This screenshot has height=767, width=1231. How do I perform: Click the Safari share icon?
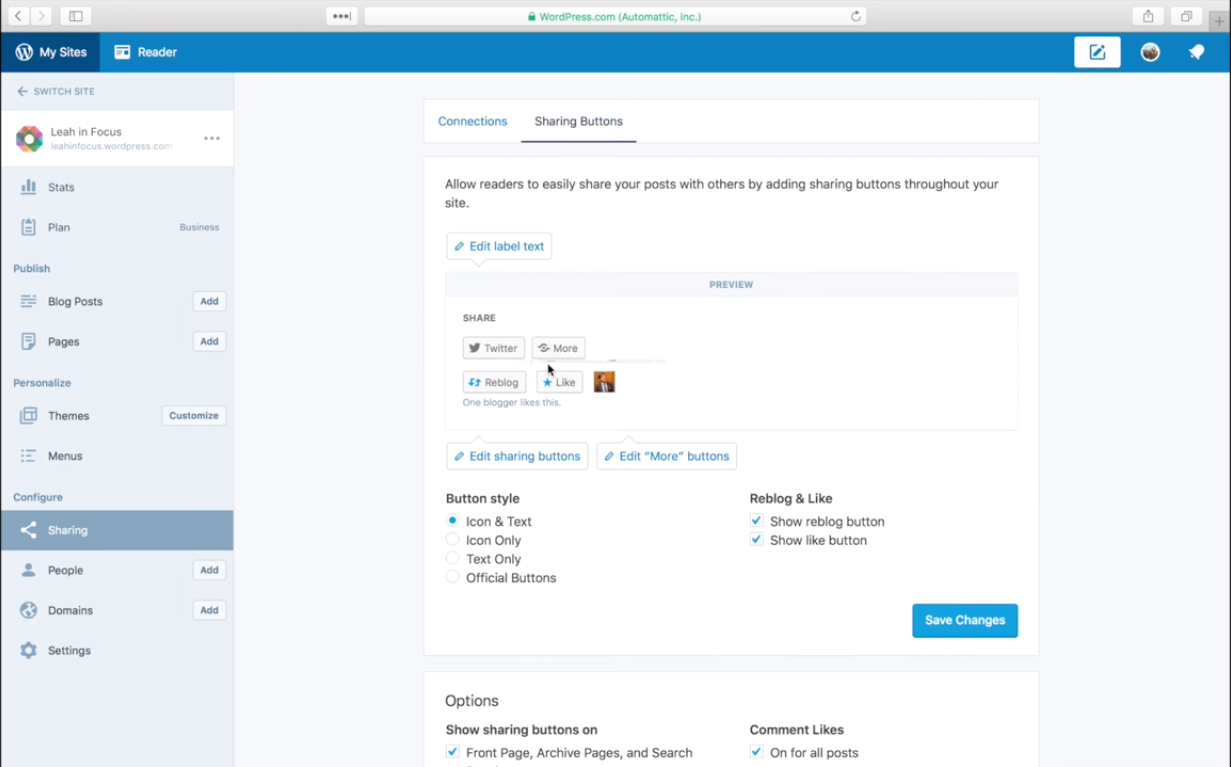1148,16
